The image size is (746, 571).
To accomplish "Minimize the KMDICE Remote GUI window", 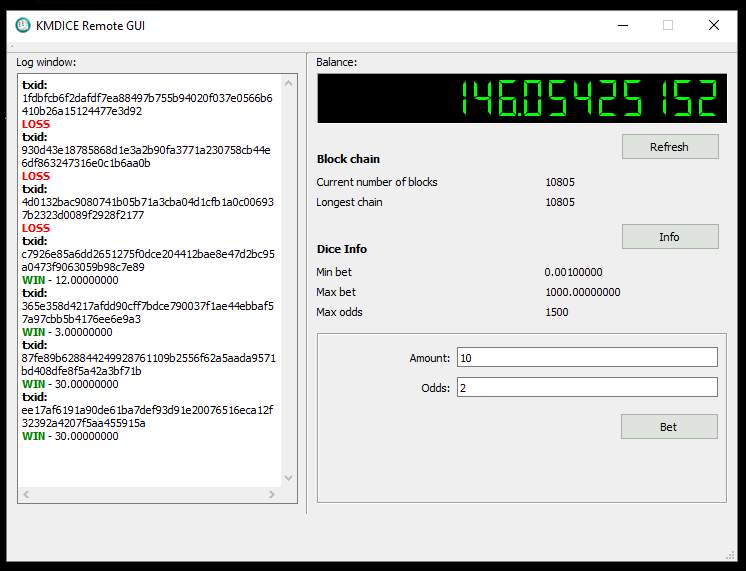I will [x=623, y=25].
